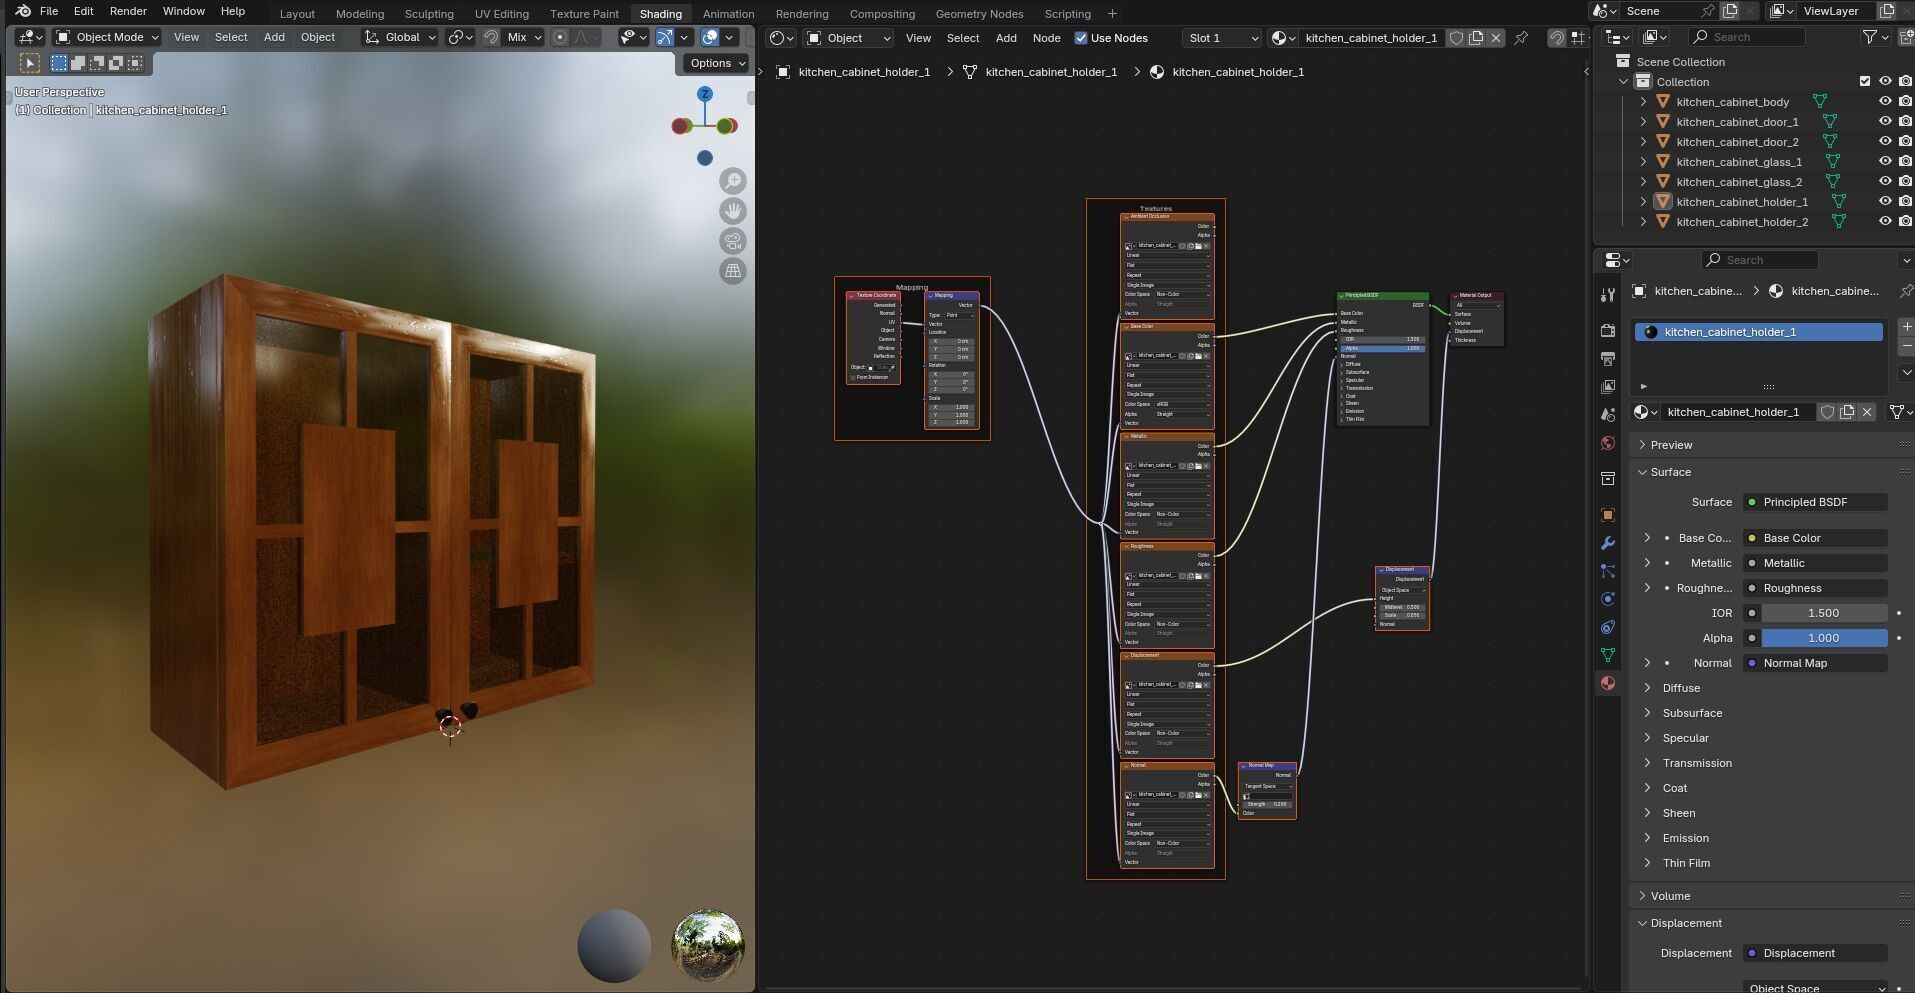The width and height of the screenshot is (1915, 993).
Task: Pin the node tree with pin icon
Action: coord(1521,38)
